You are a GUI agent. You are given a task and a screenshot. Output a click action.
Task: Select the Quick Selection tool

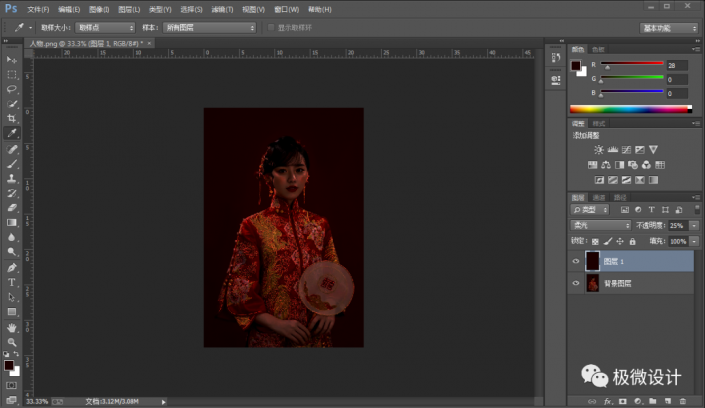[12, 104]
